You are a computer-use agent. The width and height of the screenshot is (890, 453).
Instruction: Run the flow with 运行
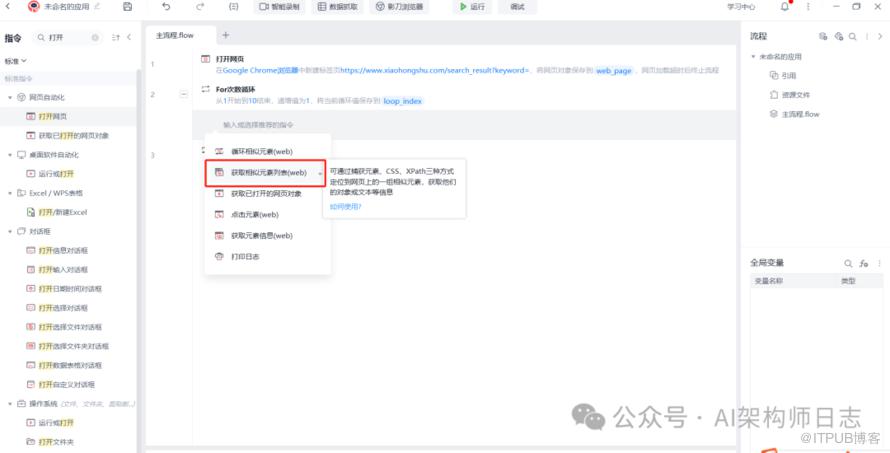click(472, 6)
